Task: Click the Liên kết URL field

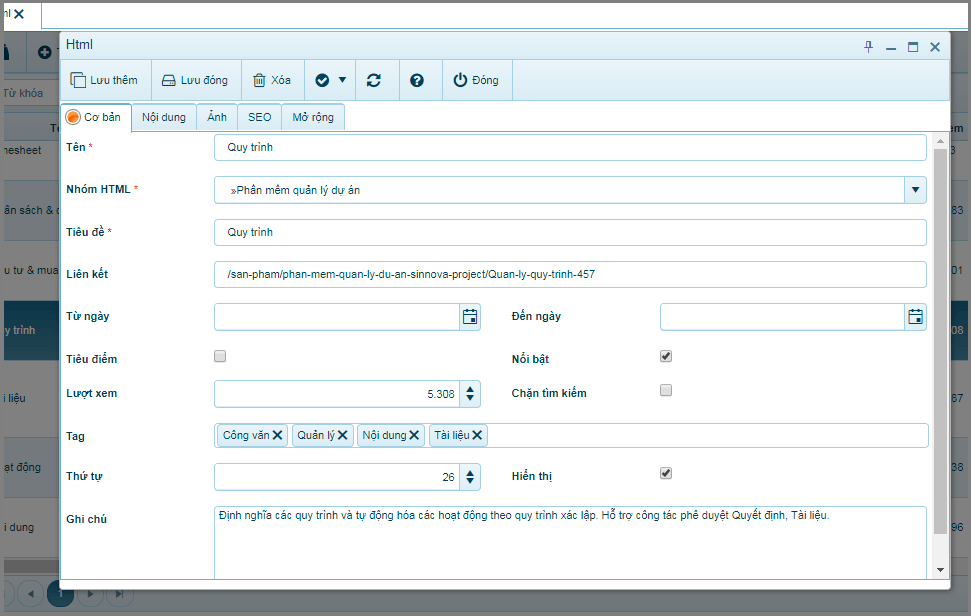Action: coord(570,274)
